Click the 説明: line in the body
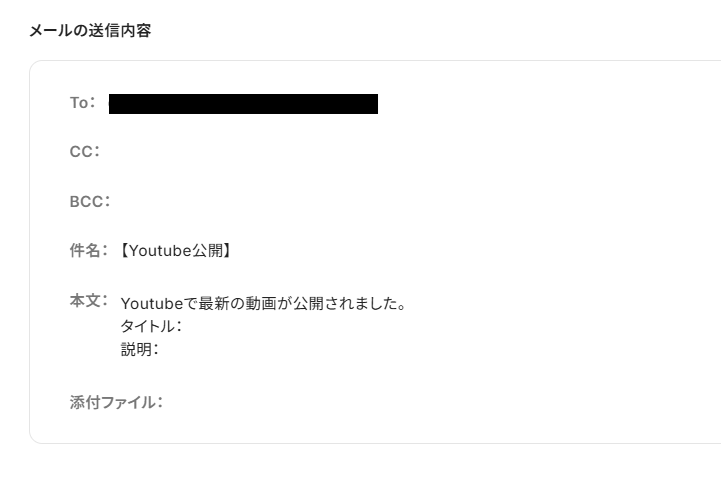The image size is (721, 484). click(x=140, y=349)
